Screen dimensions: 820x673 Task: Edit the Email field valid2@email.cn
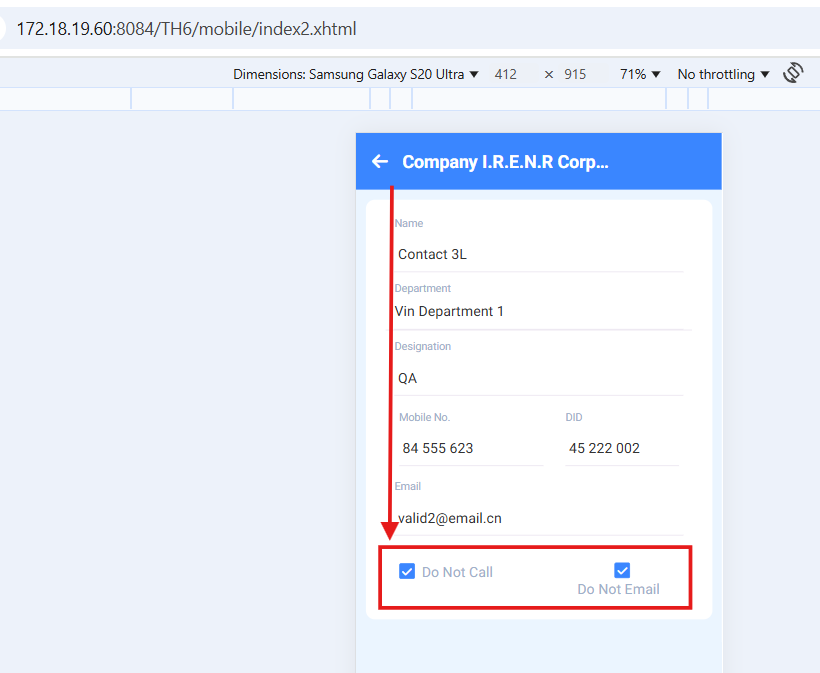539,518
